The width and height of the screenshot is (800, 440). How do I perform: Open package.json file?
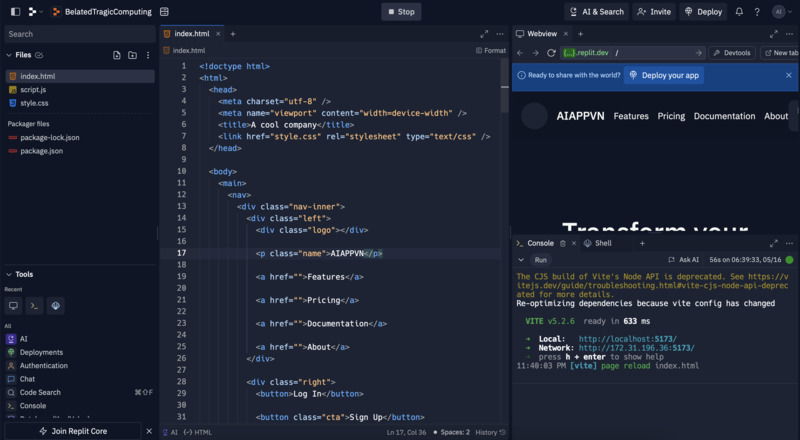42,151
